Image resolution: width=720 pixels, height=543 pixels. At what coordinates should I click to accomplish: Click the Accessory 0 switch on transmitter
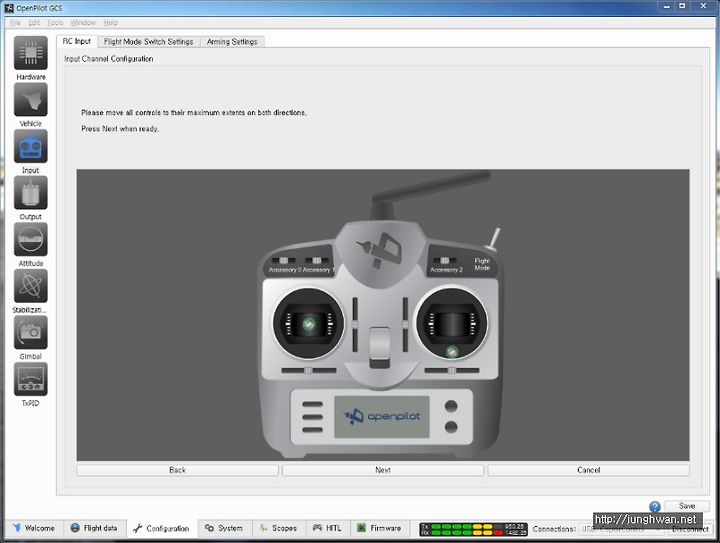tap(284, 261)
